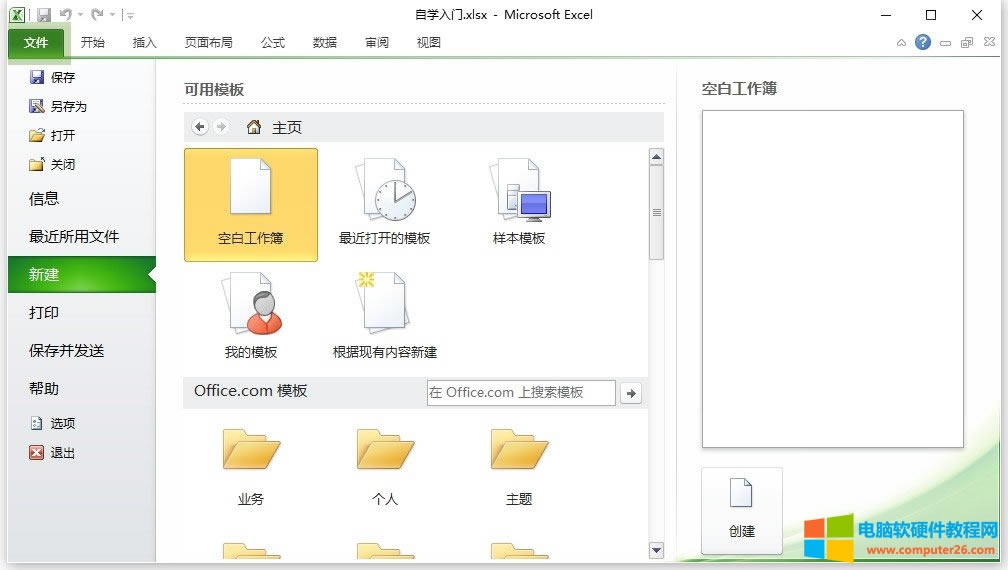Screen dimensions: 1008x570
Task: Click the Office.com template search field
Action: pos(520,392)
